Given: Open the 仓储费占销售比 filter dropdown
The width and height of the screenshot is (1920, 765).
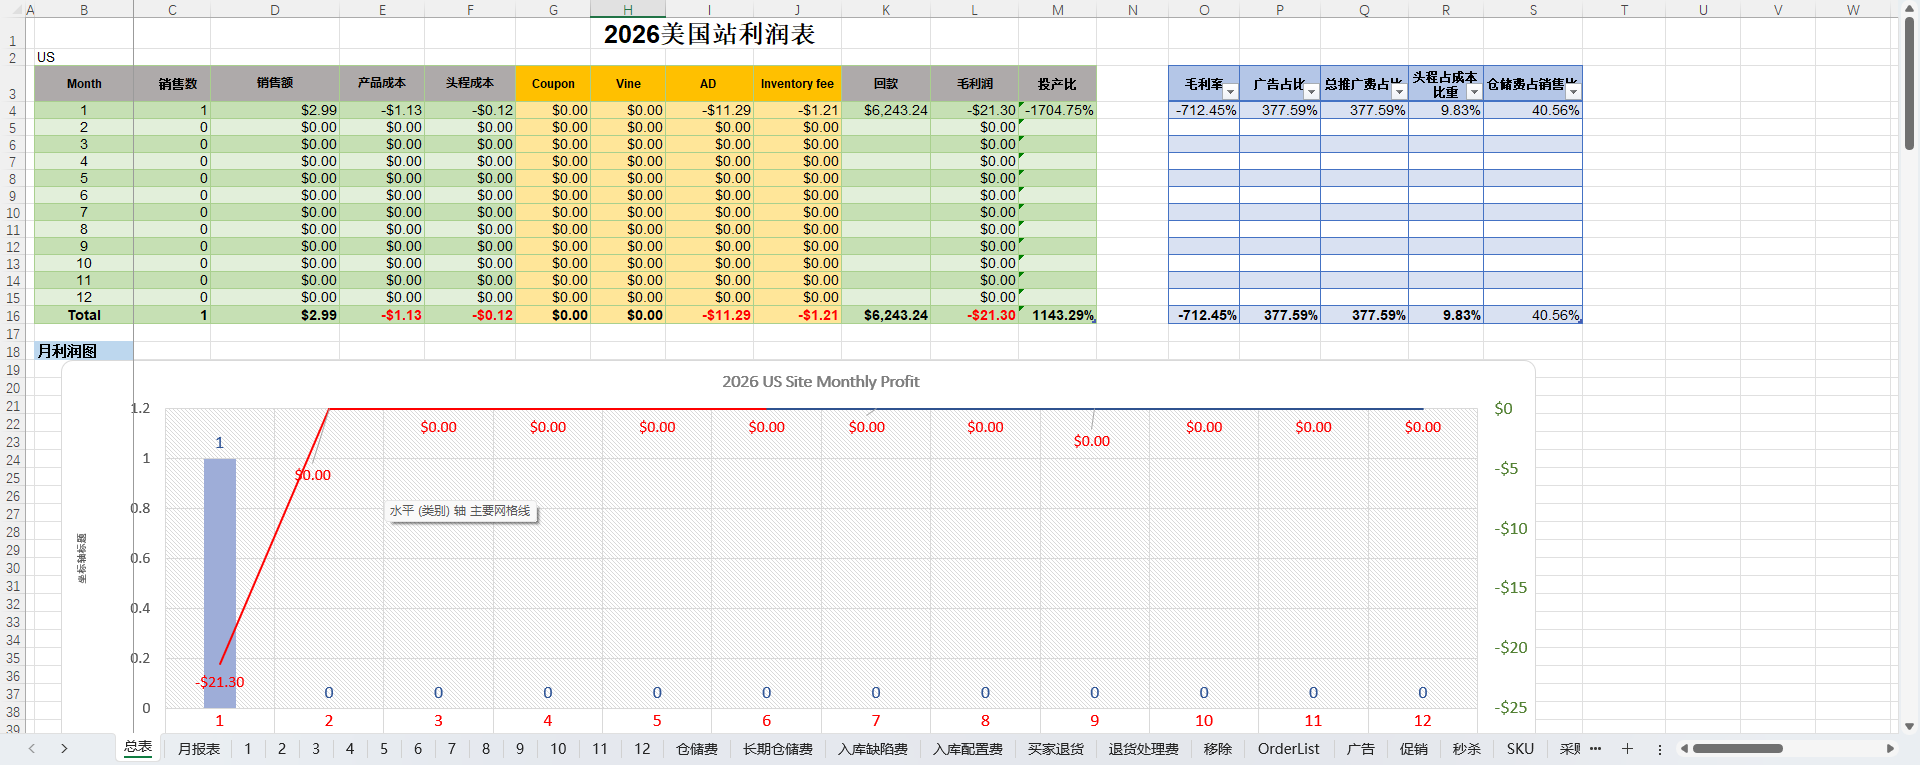Looking at the screenshot, I should point(1573,92).
